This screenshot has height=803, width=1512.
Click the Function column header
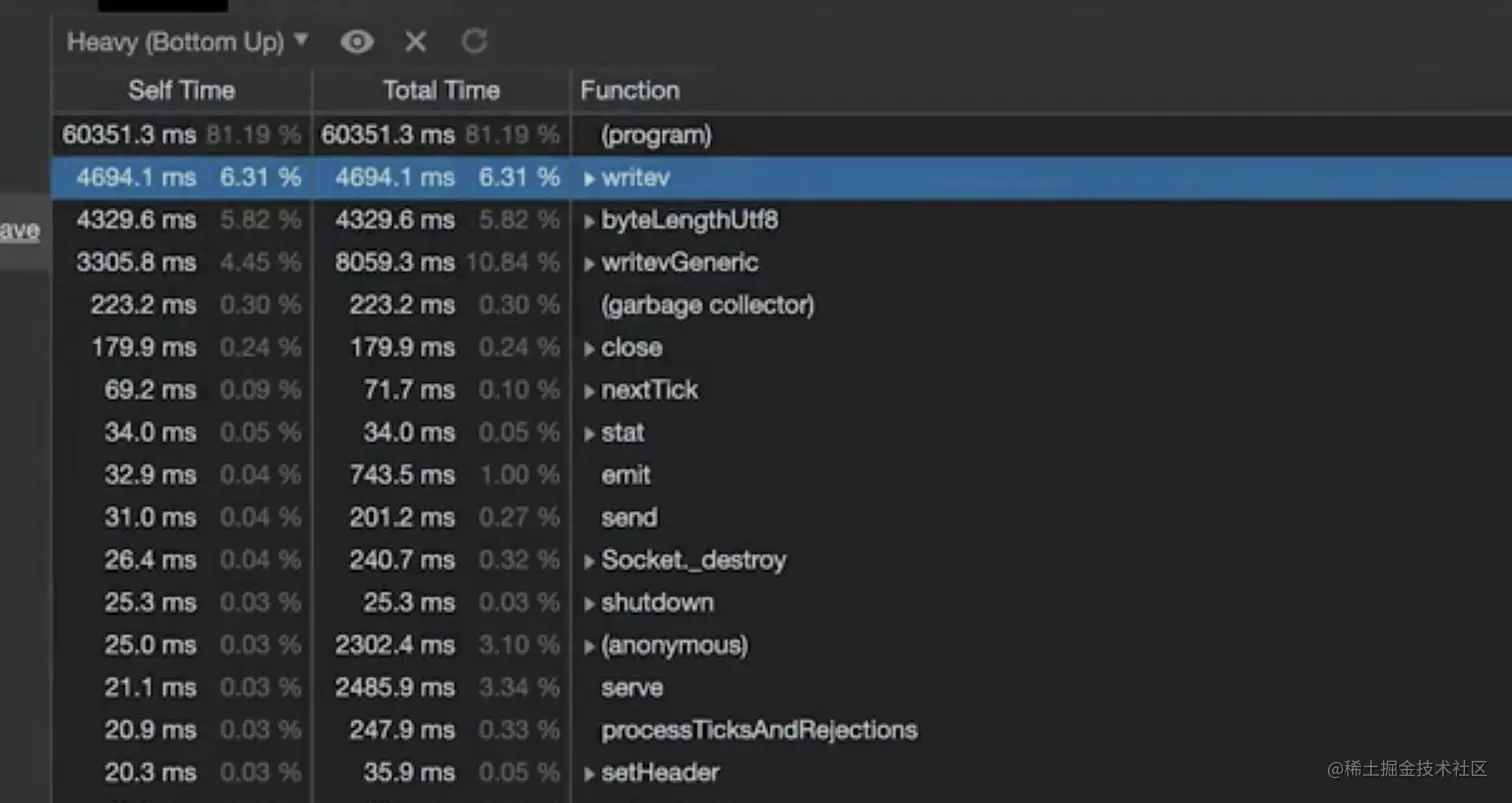pos(630,91)
